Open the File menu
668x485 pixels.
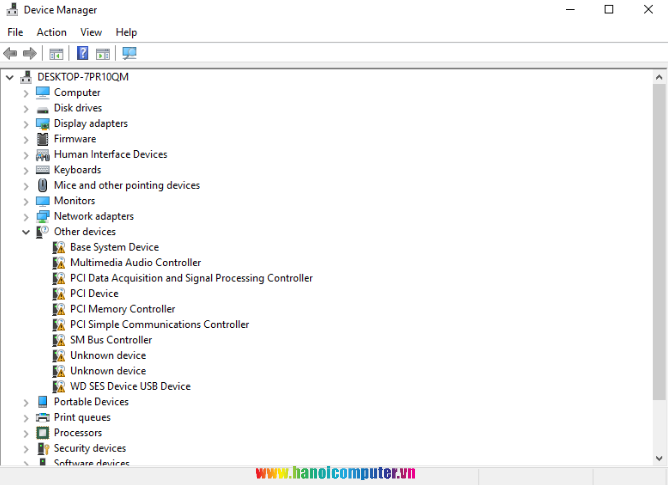pos(15,32)
